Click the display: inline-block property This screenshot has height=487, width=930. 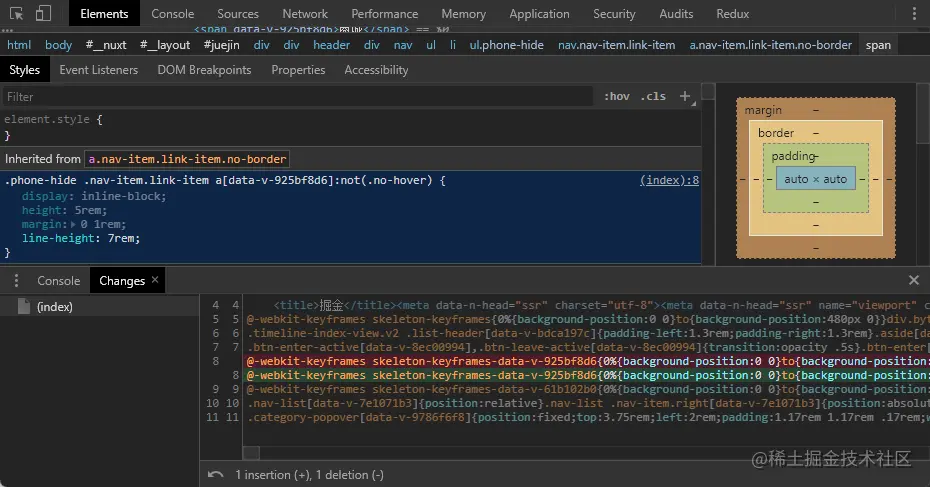[x=94, y=196]
